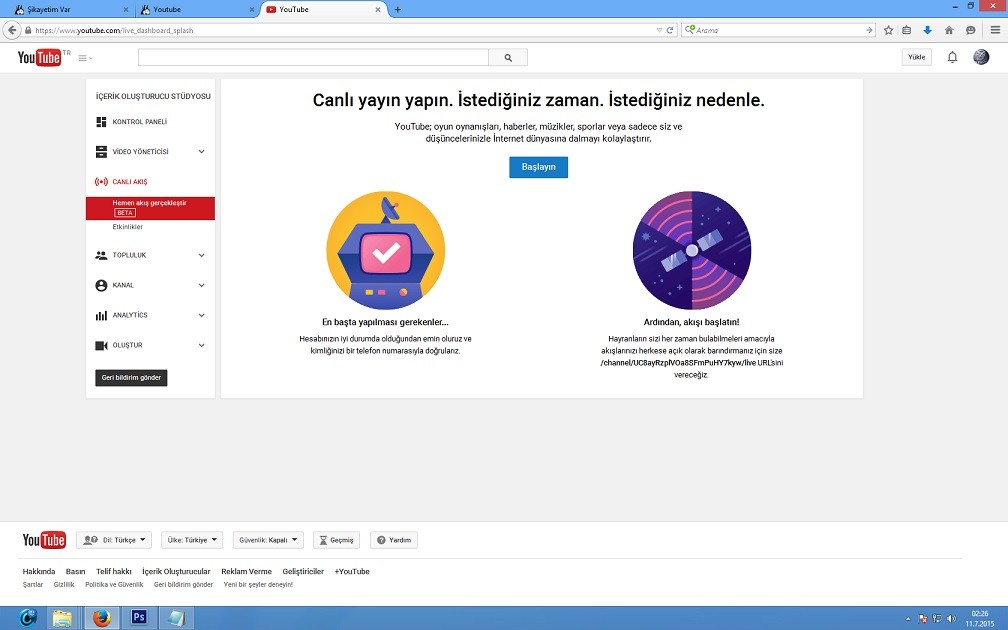Open File Explorer from the taskbar
1008x630 pixels.
coord(62,618)
